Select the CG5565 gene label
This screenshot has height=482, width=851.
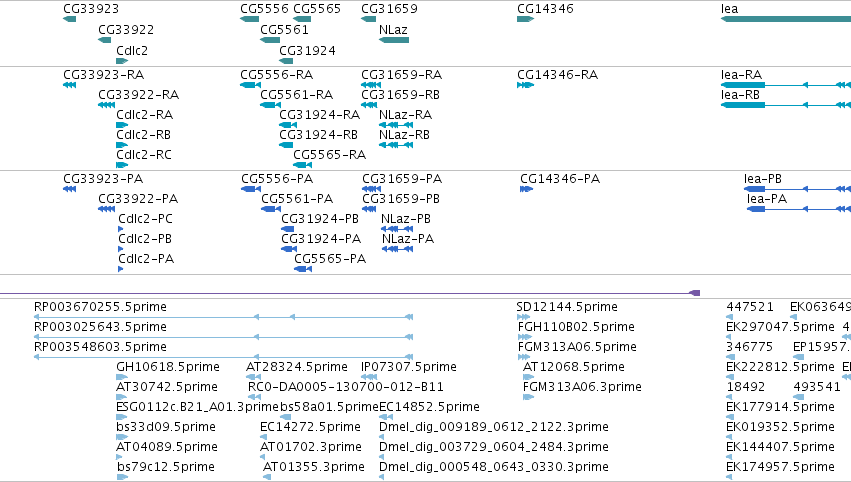point(317,9)
